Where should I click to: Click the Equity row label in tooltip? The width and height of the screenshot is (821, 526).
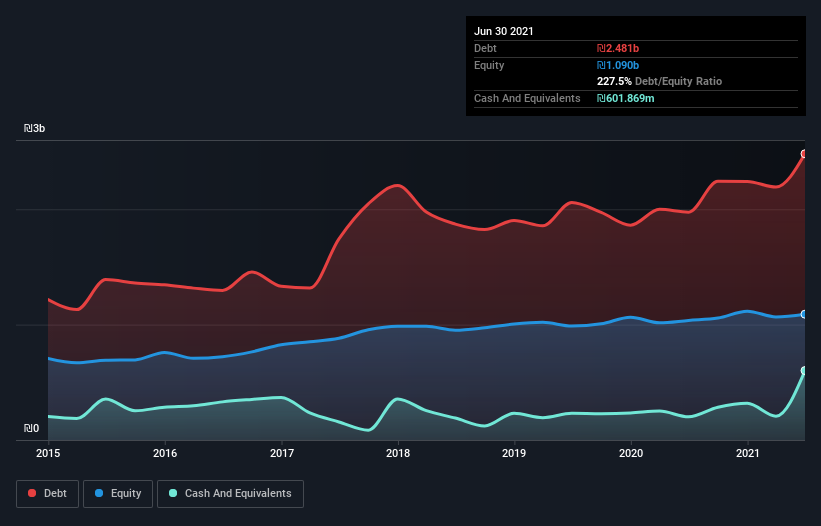[x=489, y=65]
